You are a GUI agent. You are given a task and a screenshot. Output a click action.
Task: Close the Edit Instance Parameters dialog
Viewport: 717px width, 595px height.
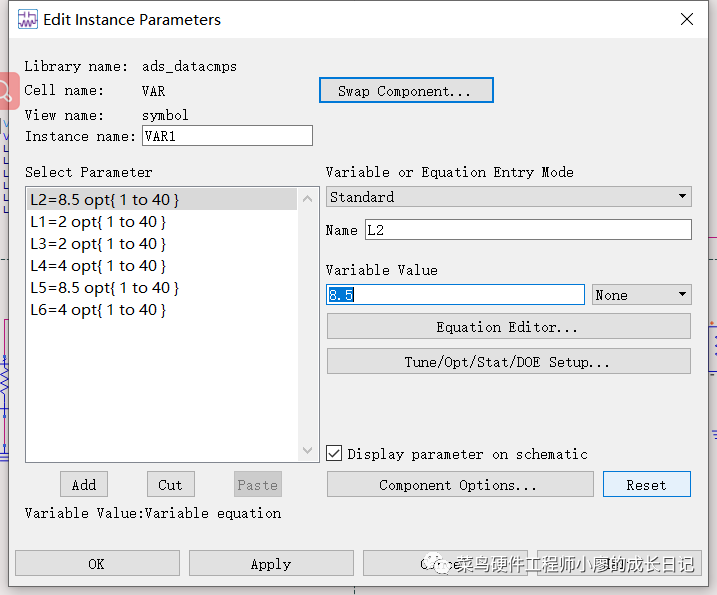[686, 19]
